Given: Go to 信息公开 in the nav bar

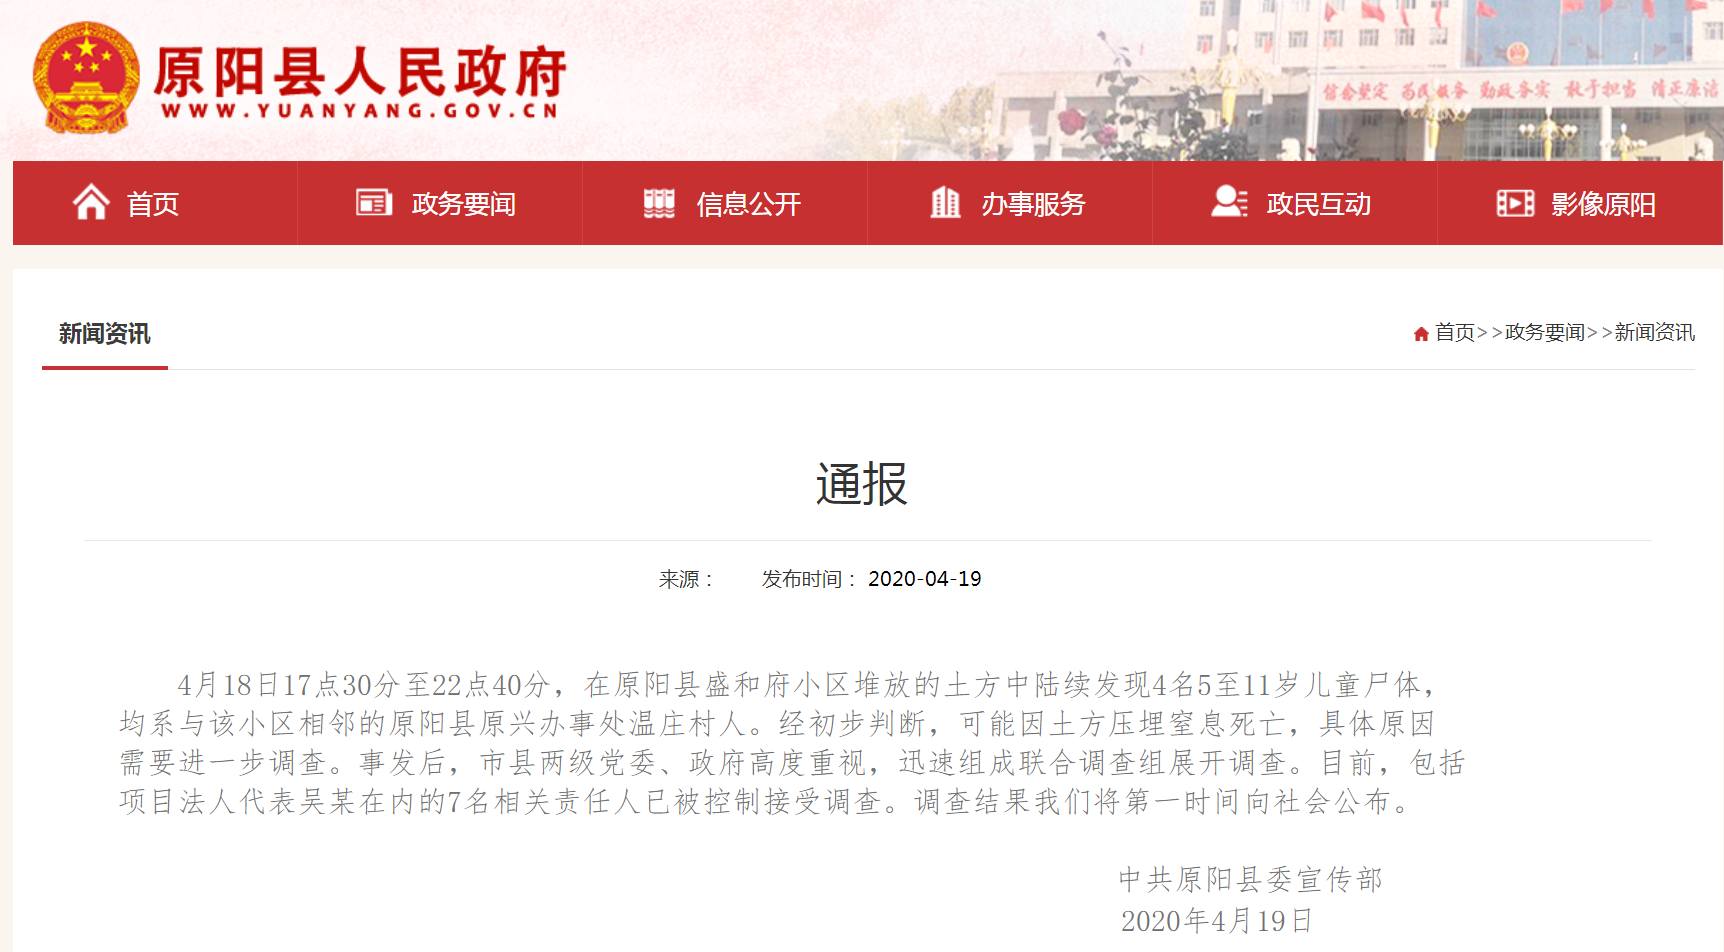Looking at the screenshot, I should pos(725,203).
